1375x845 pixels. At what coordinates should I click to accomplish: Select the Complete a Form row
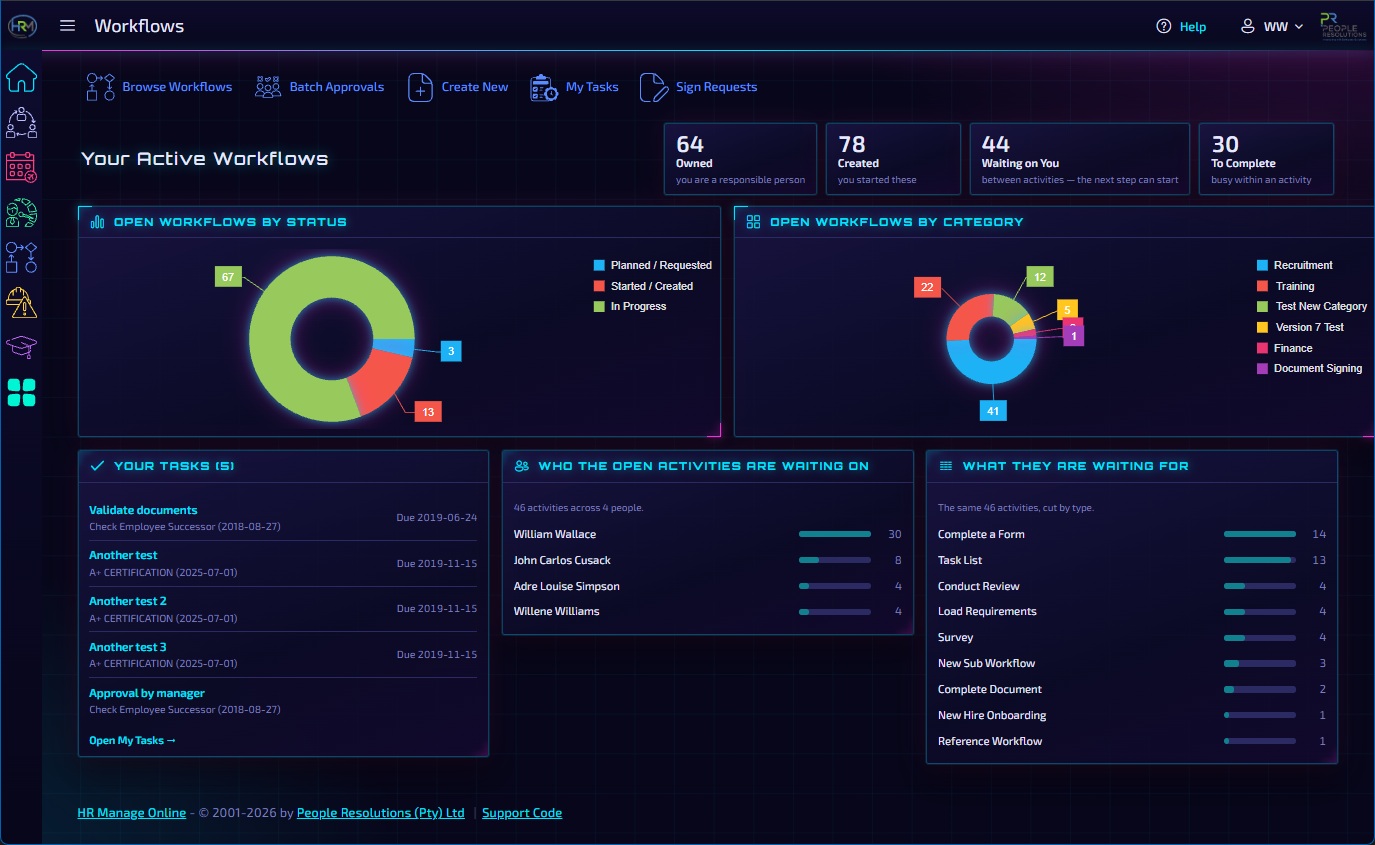pyautogui.click(x=1132, y=534)
